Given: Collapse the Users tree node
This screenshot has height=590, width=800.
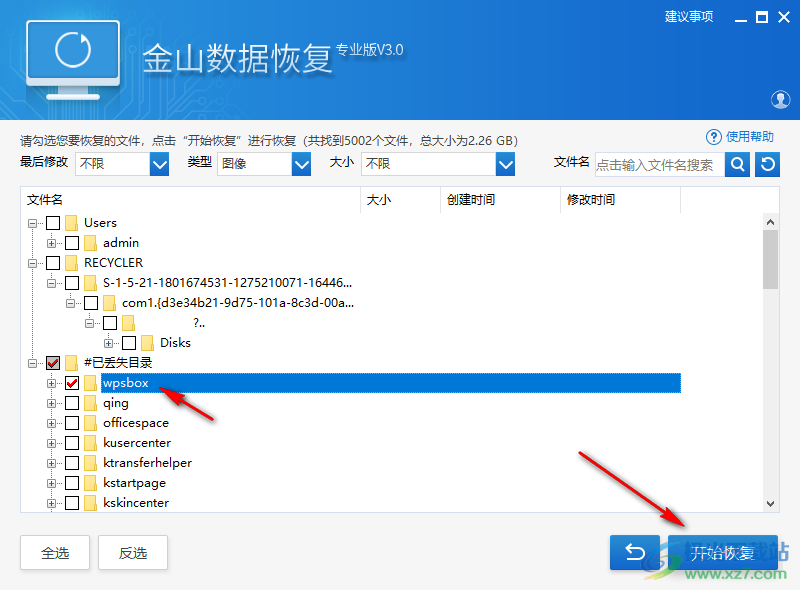Looking at the screenshot, I should click(x=33, y=223).
